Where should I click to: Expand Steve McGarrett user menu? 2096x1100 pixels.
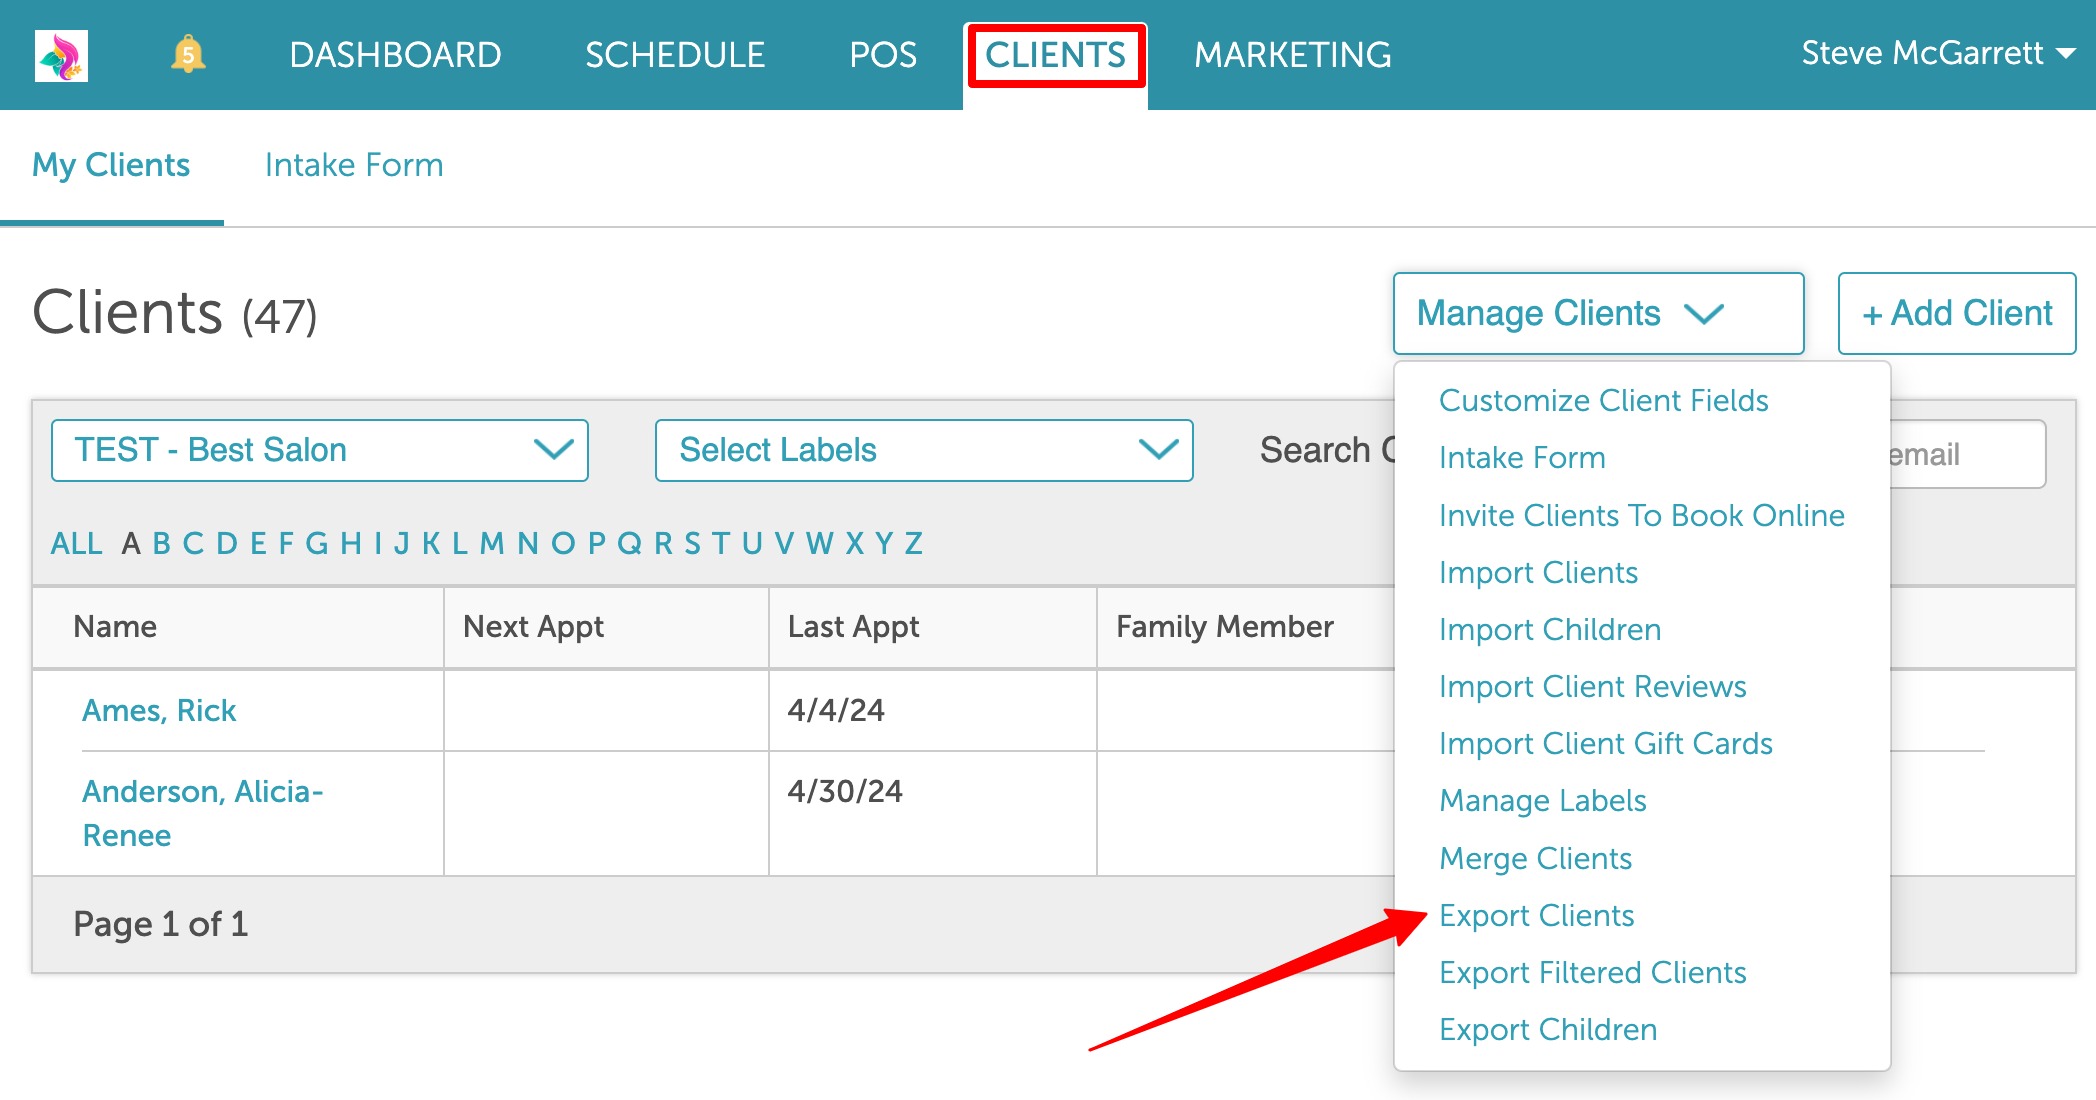pos(1937,53)
